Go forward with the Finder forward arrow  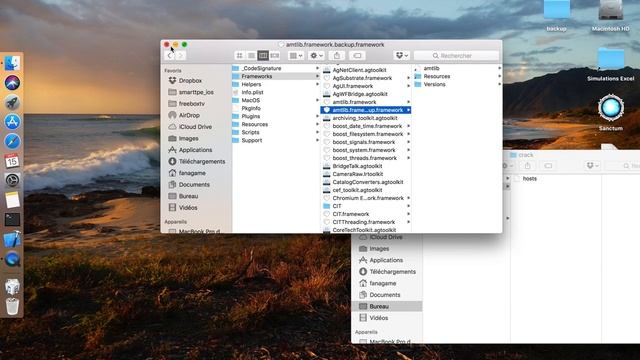click(x=180, y=56)
